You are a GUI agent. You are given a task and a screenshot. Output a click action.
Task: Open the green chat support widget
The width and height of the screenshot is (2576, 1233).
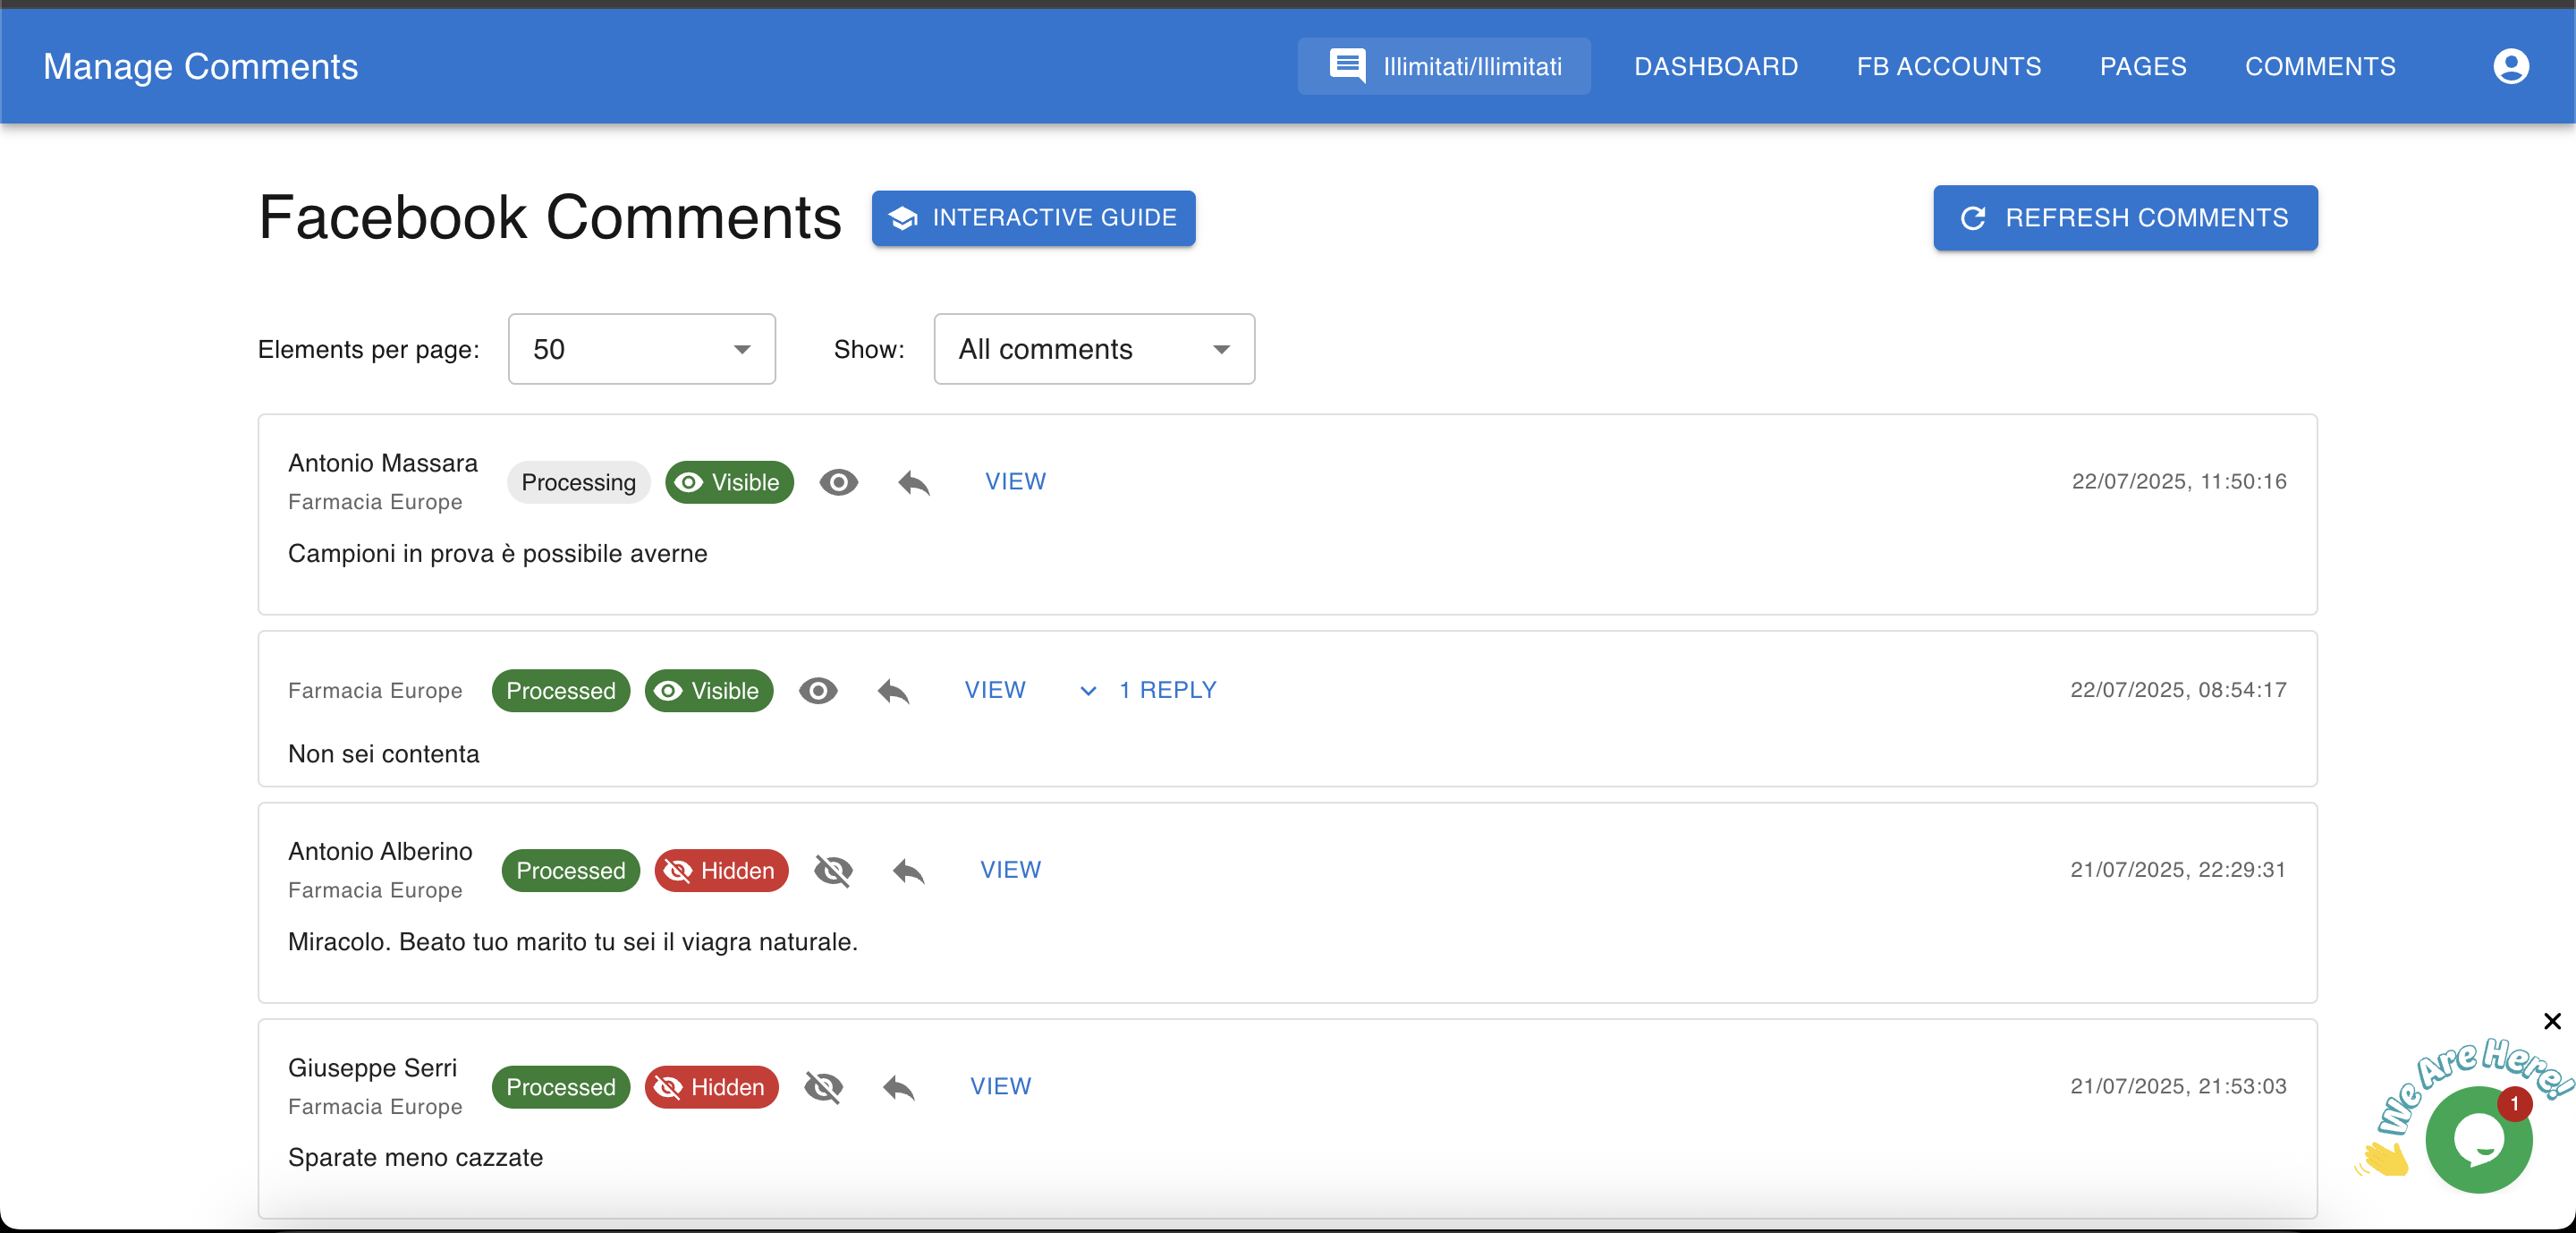pos(2480,1139)
